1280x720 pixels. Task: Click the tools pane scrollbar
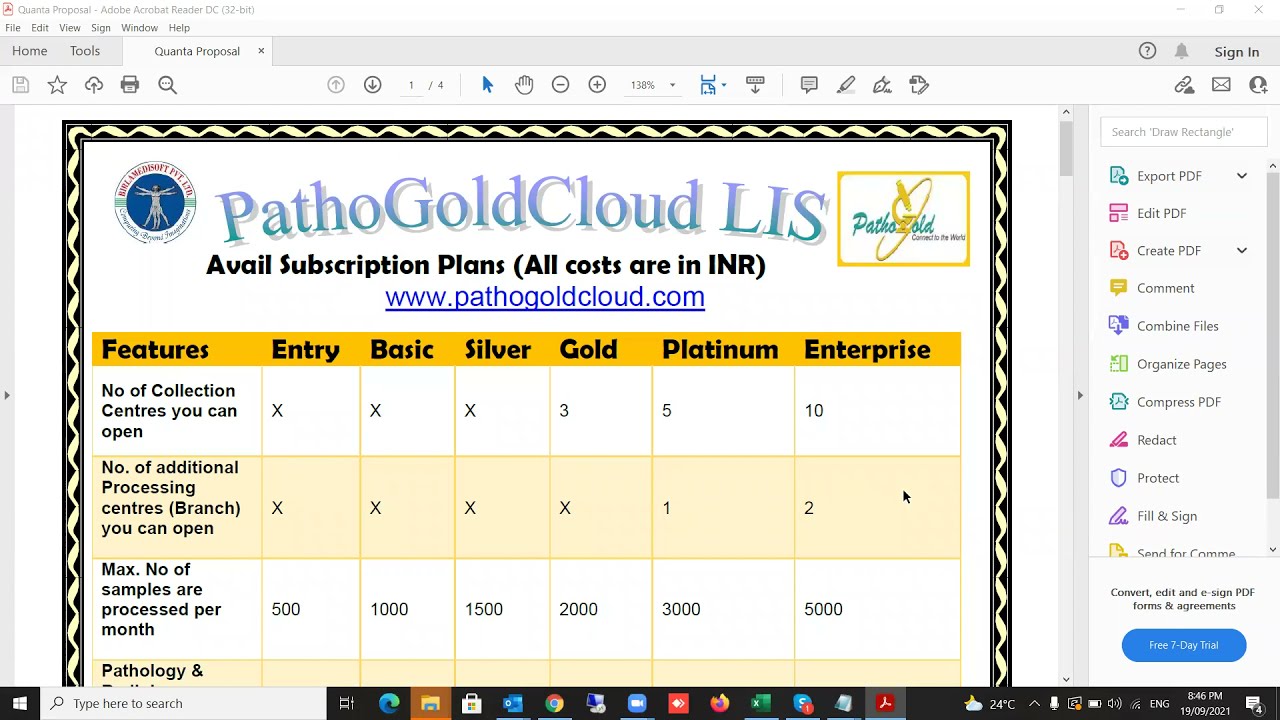[1273, 335]
